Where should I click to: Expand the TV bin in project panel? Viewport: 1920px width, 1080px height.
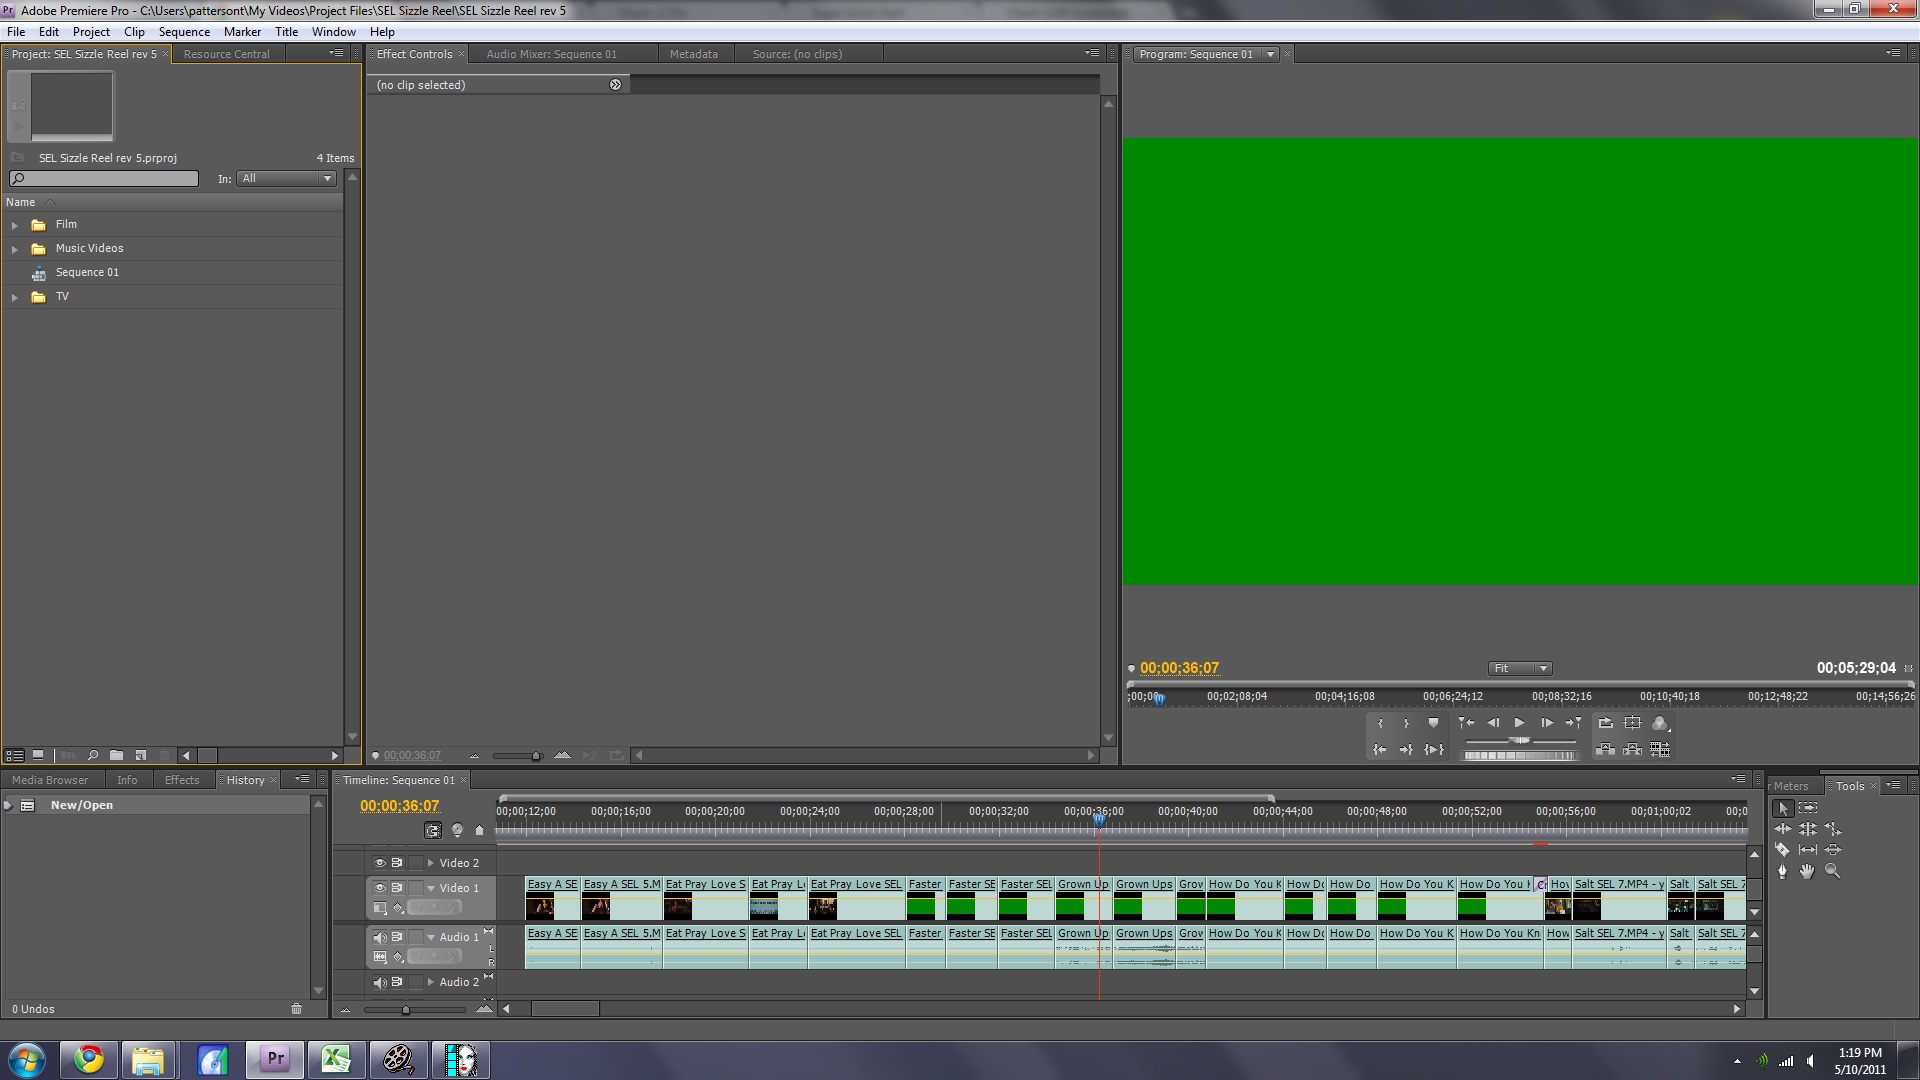15,295
